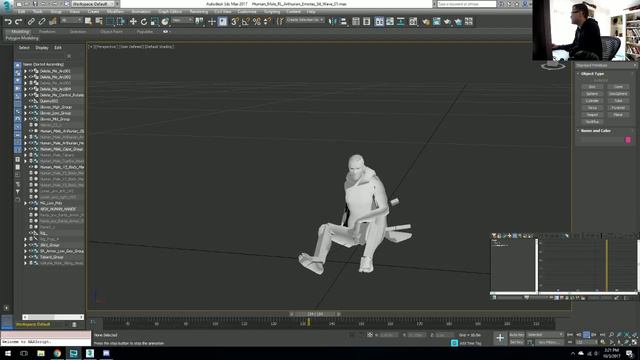Open the Modifiers menu
Screen dimensions: 640x360
point(115,12)
